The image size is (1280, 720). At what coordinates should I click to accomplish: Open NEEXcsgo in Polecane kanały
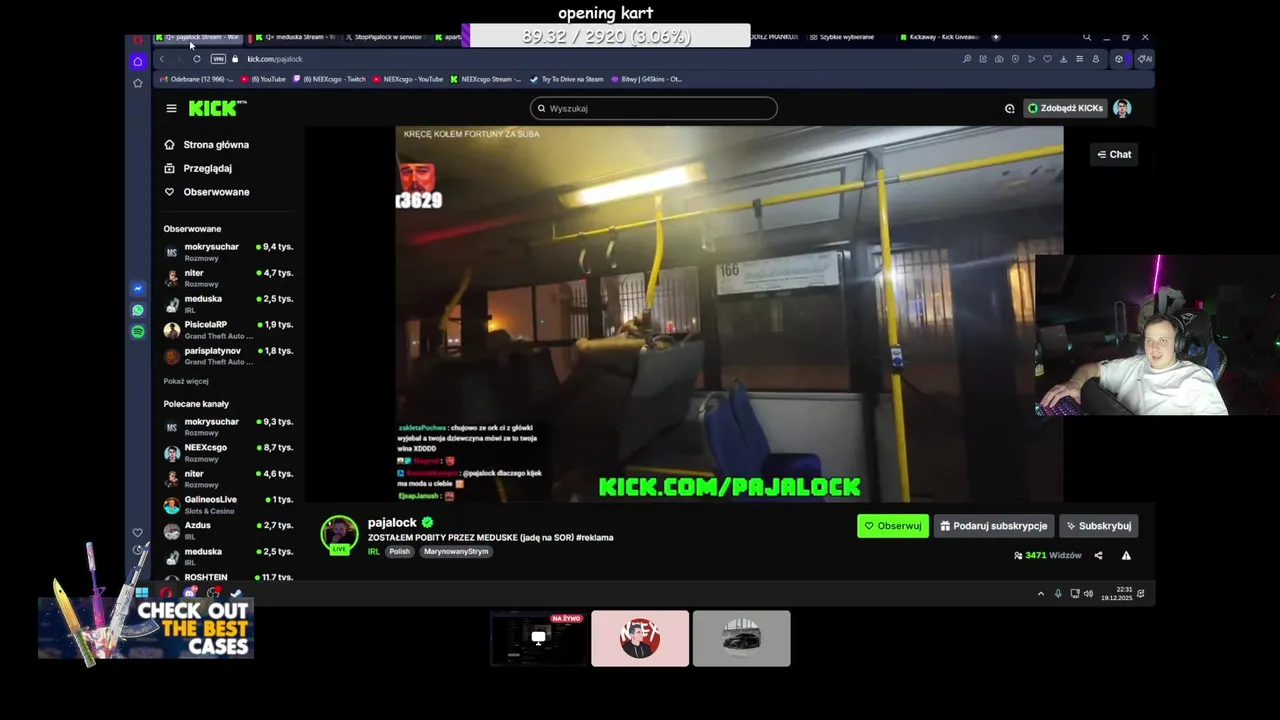(x=228, y=452)
